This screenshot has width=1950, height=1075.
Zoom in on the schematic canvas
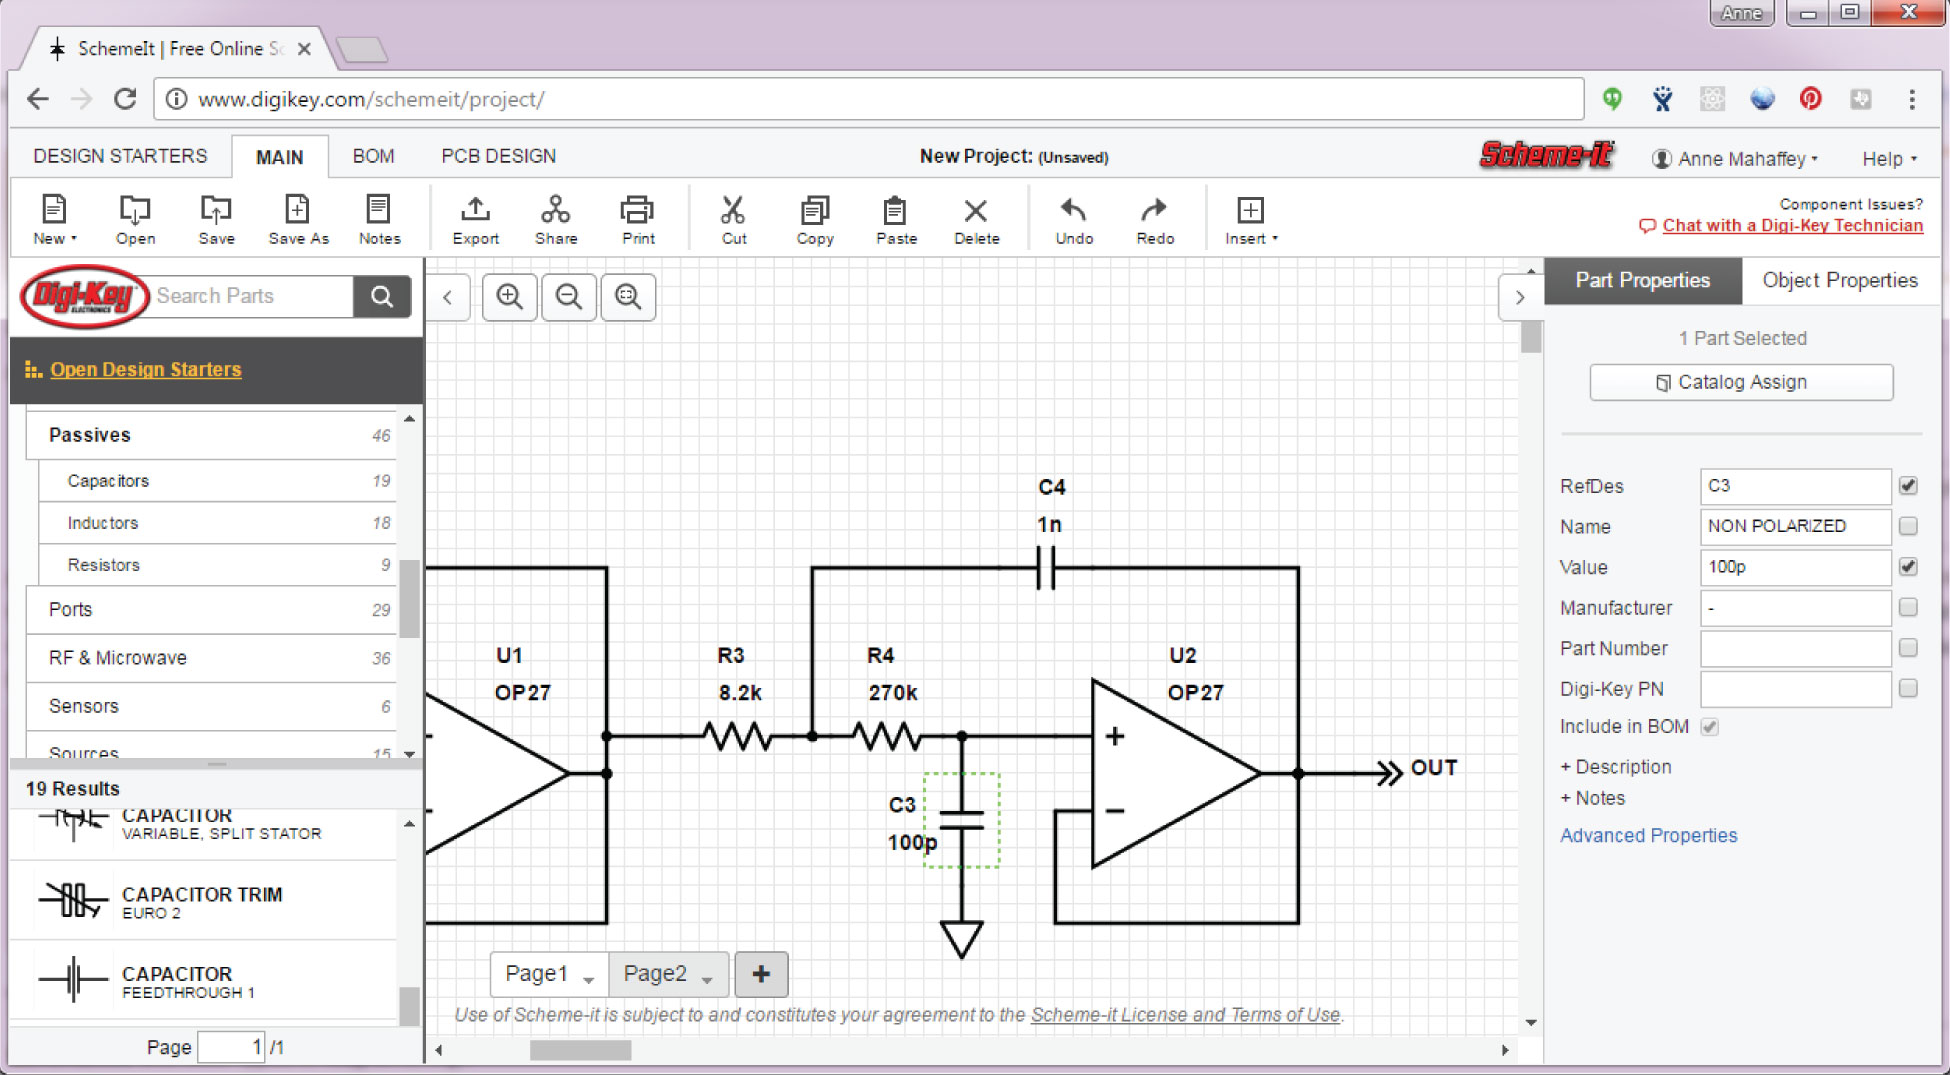tap(509, 297)
